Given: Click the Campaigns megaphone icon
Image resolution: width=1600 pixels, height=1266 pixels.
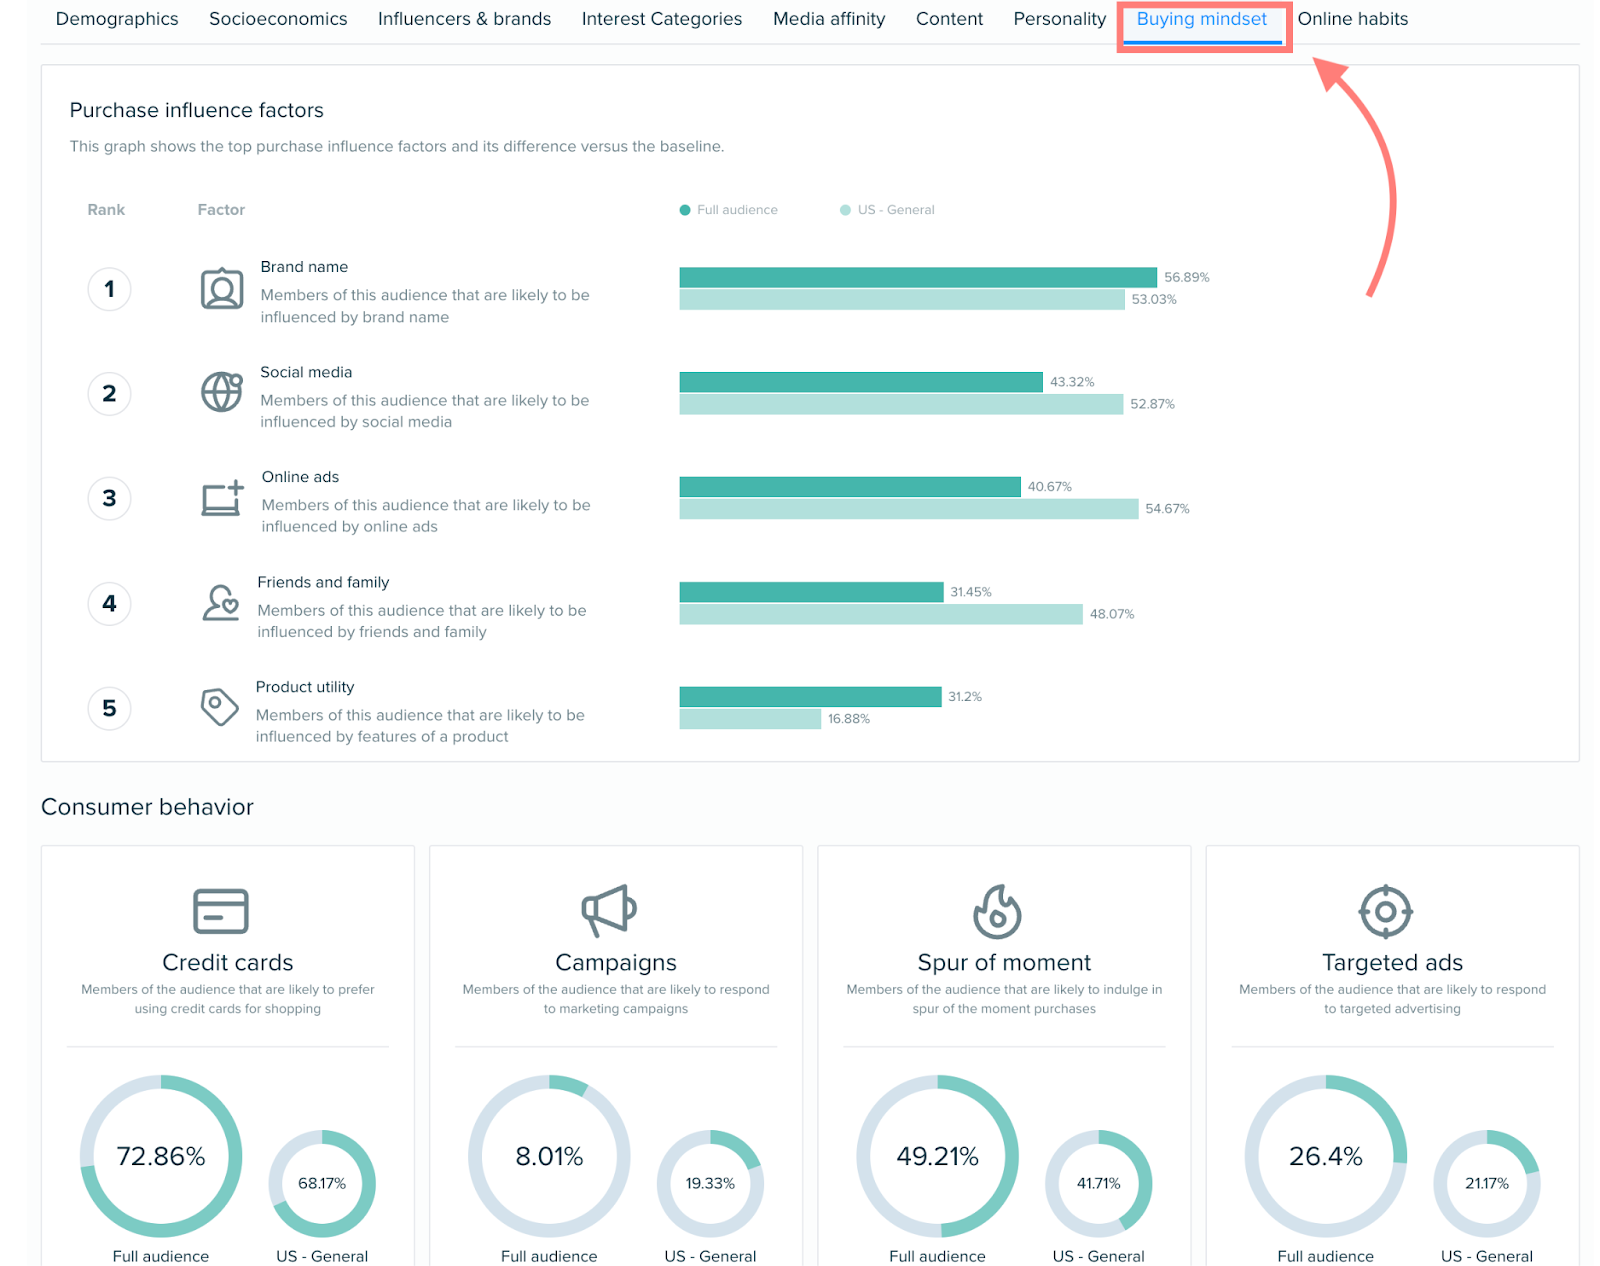Looking at the screenshot, I should point(609,910).
